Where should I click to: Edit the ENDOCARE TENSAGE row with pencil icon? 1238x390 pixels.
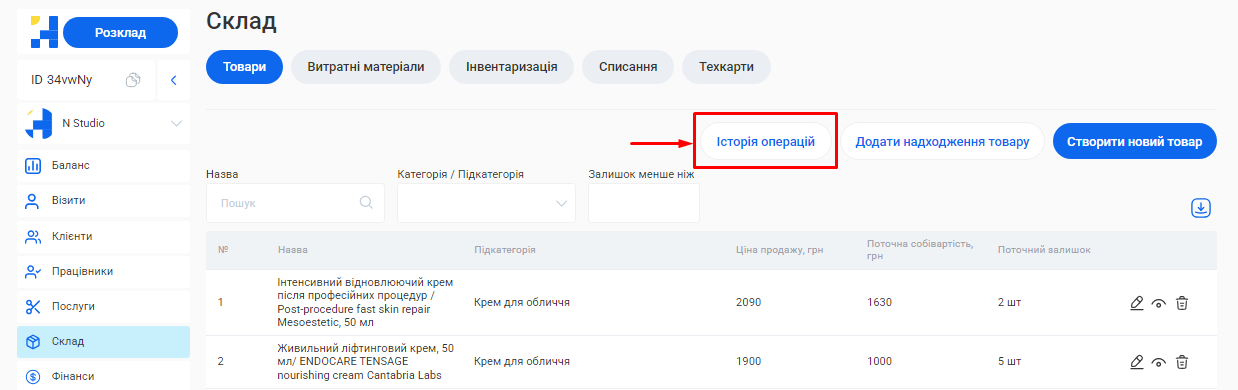click(1136, 362)
